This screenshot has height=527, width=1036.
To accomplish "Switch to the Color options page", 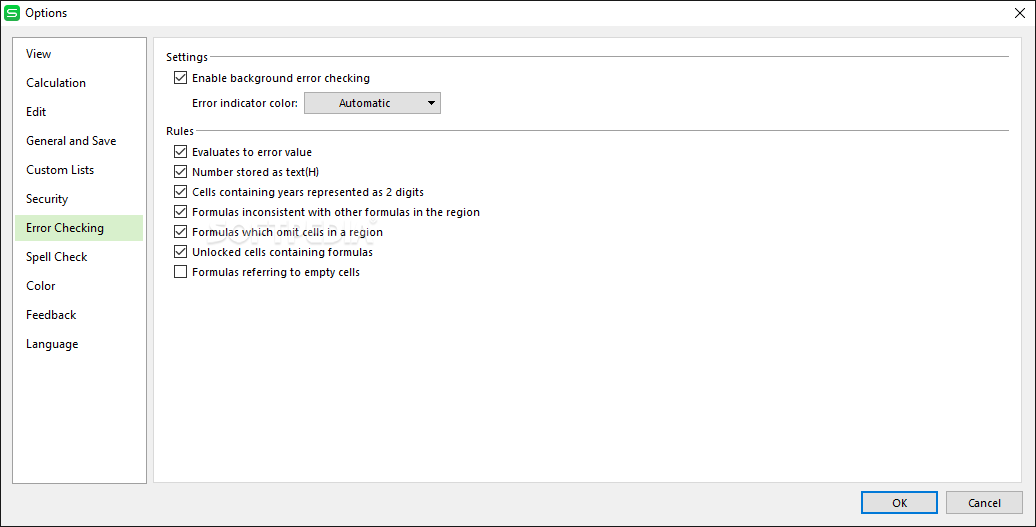I will (x=79, y=286).
